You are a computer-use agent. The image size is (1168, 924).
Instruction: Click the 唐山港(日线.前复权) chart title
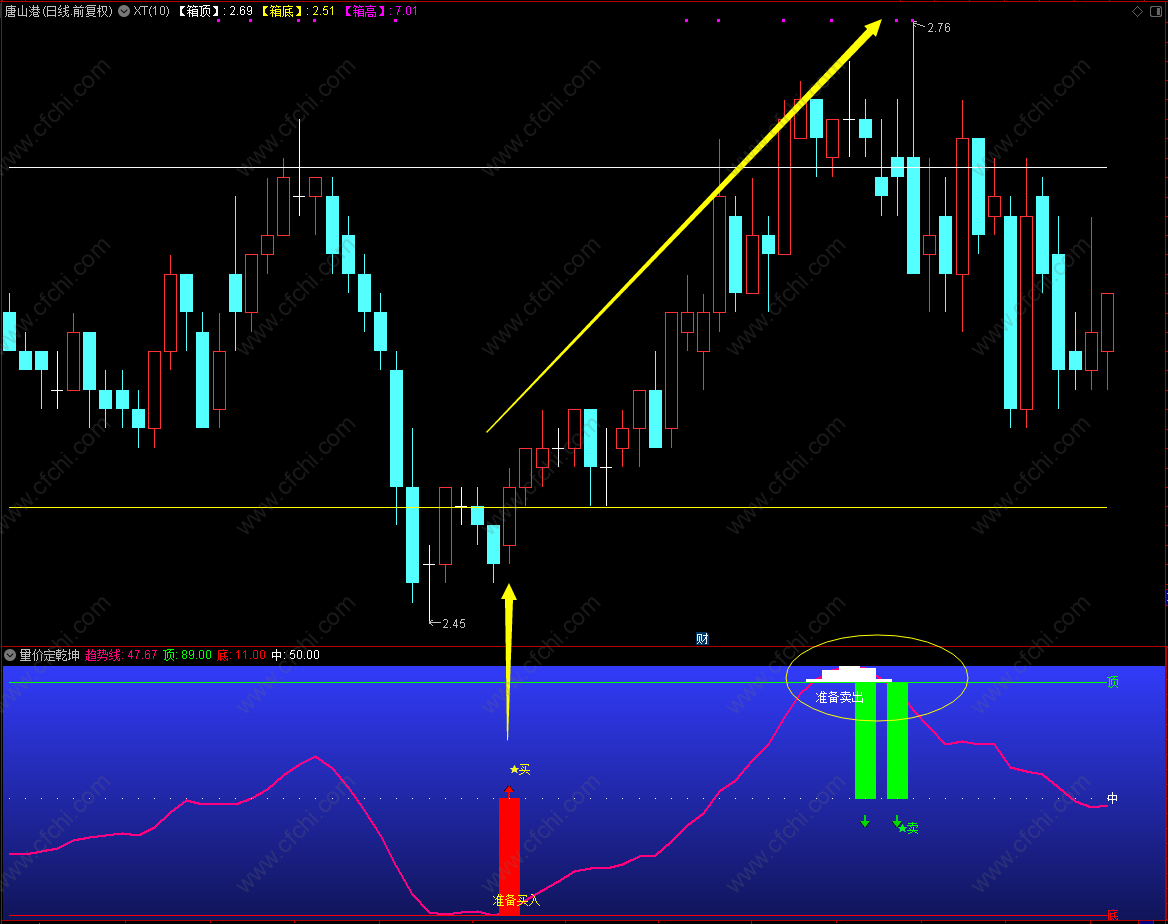pos(59,11)
